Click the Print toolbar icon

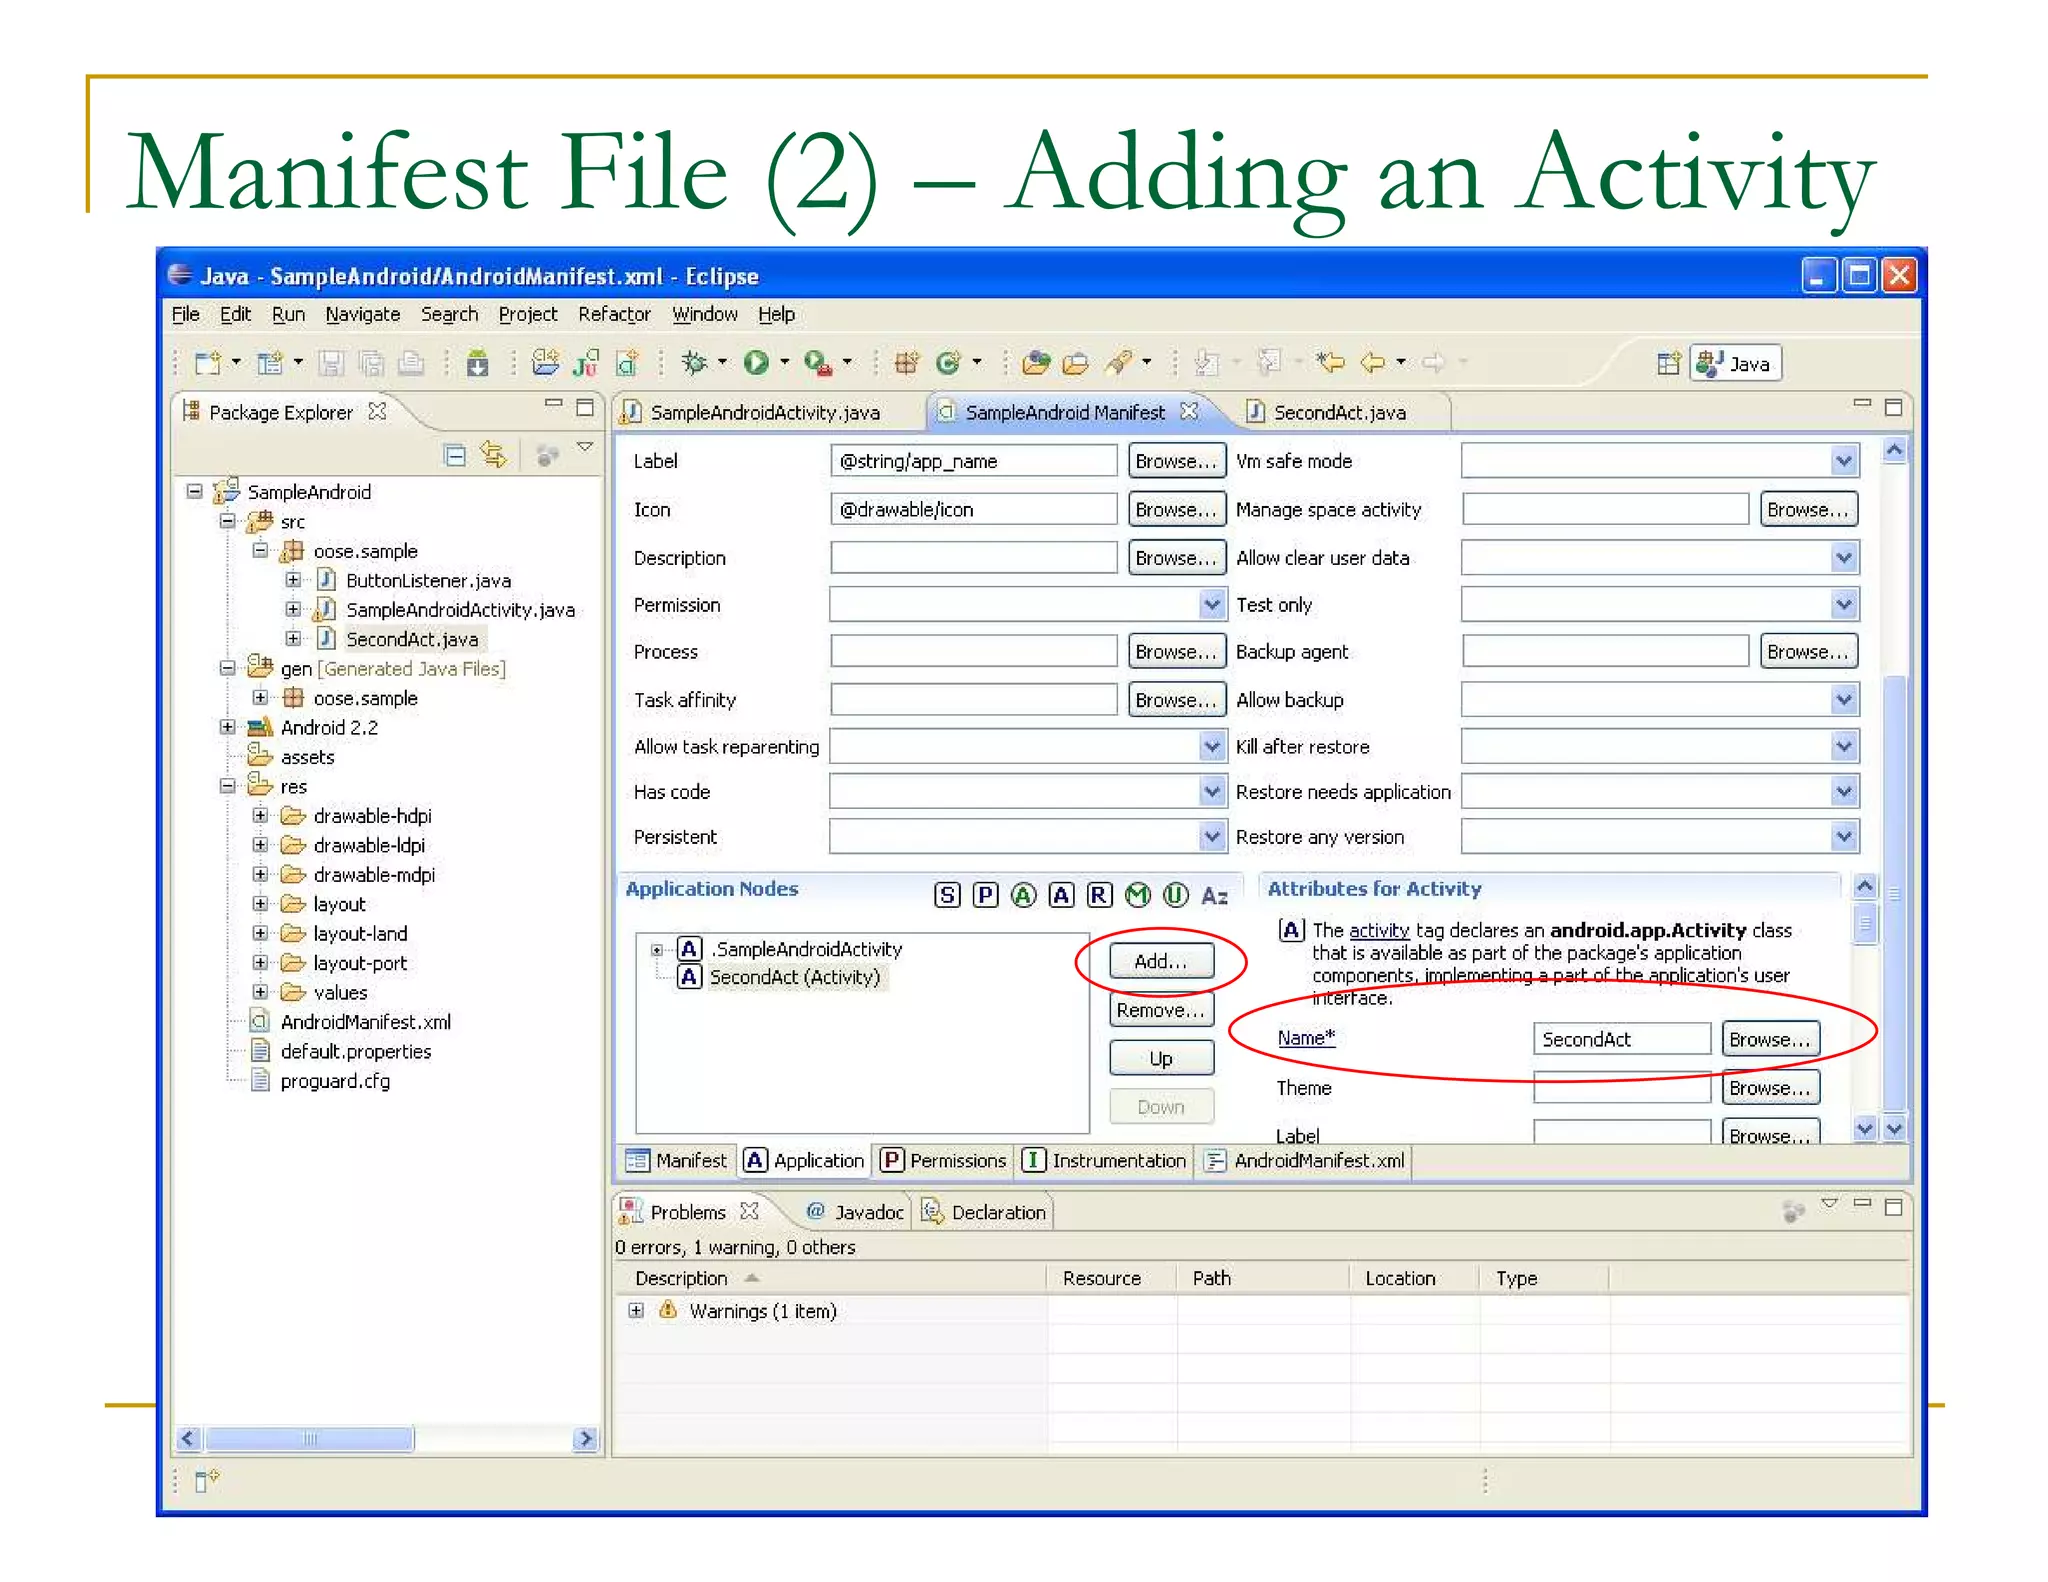tap(411, 363)
